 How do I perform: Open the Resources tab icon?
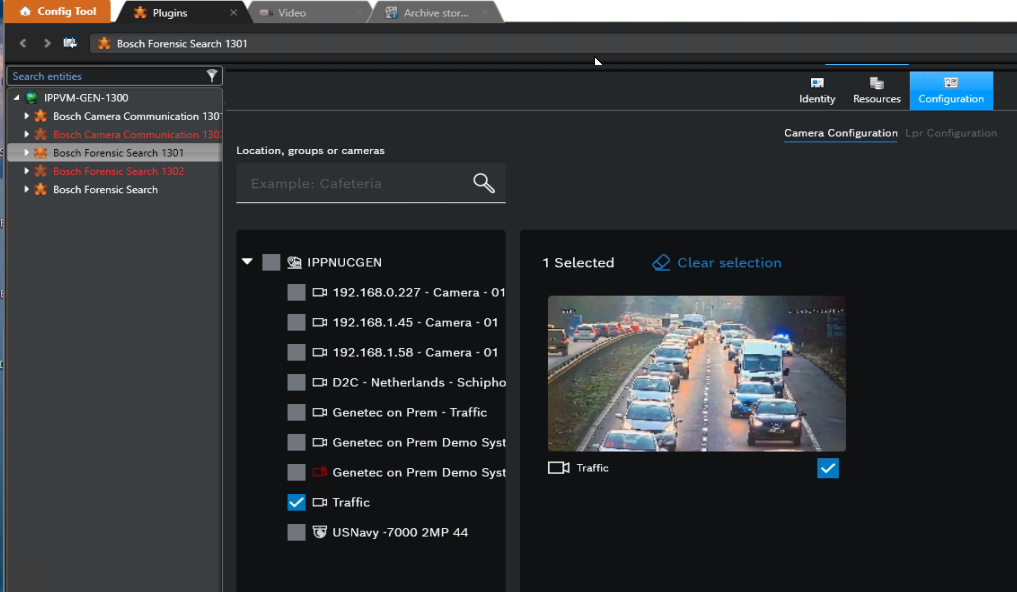tap(876, 84)
